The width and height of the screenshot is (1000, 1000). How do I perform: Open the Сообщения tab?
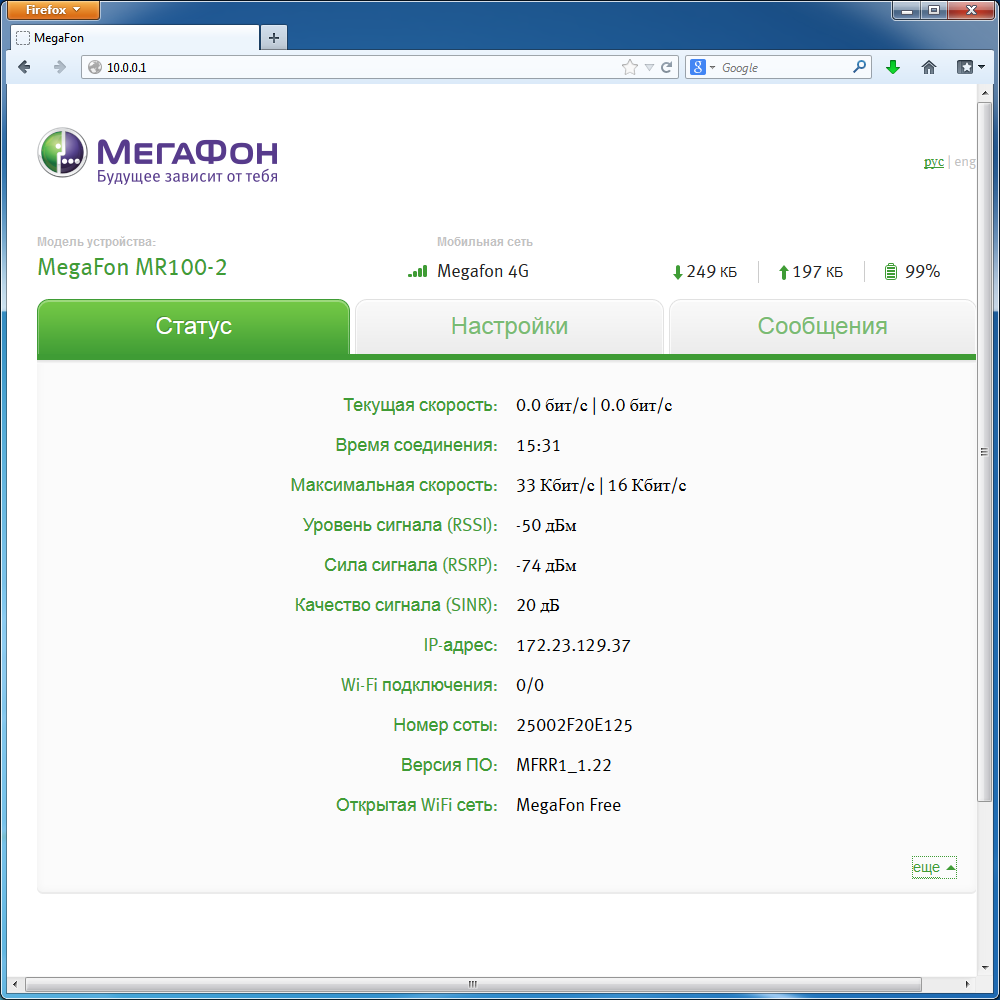point(822,326)
